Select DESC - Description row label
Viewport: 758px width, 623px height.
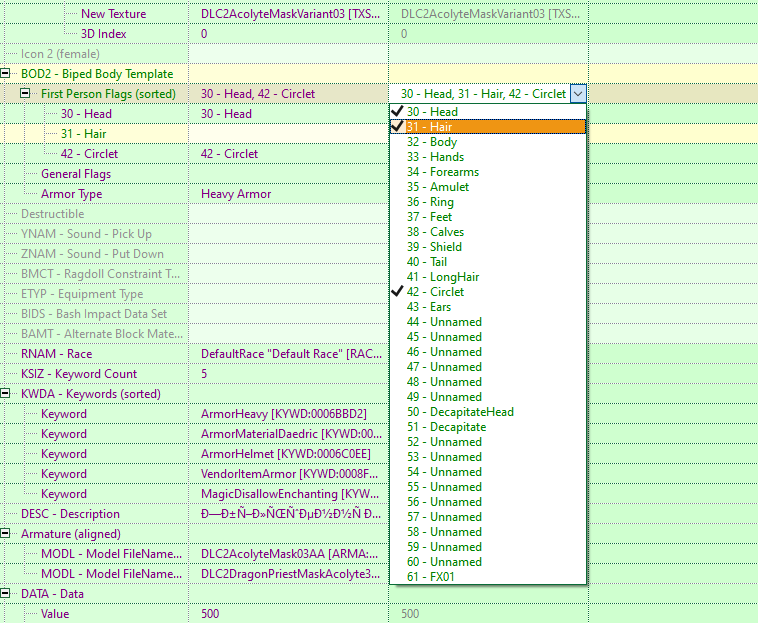click(x=70, y=514)
